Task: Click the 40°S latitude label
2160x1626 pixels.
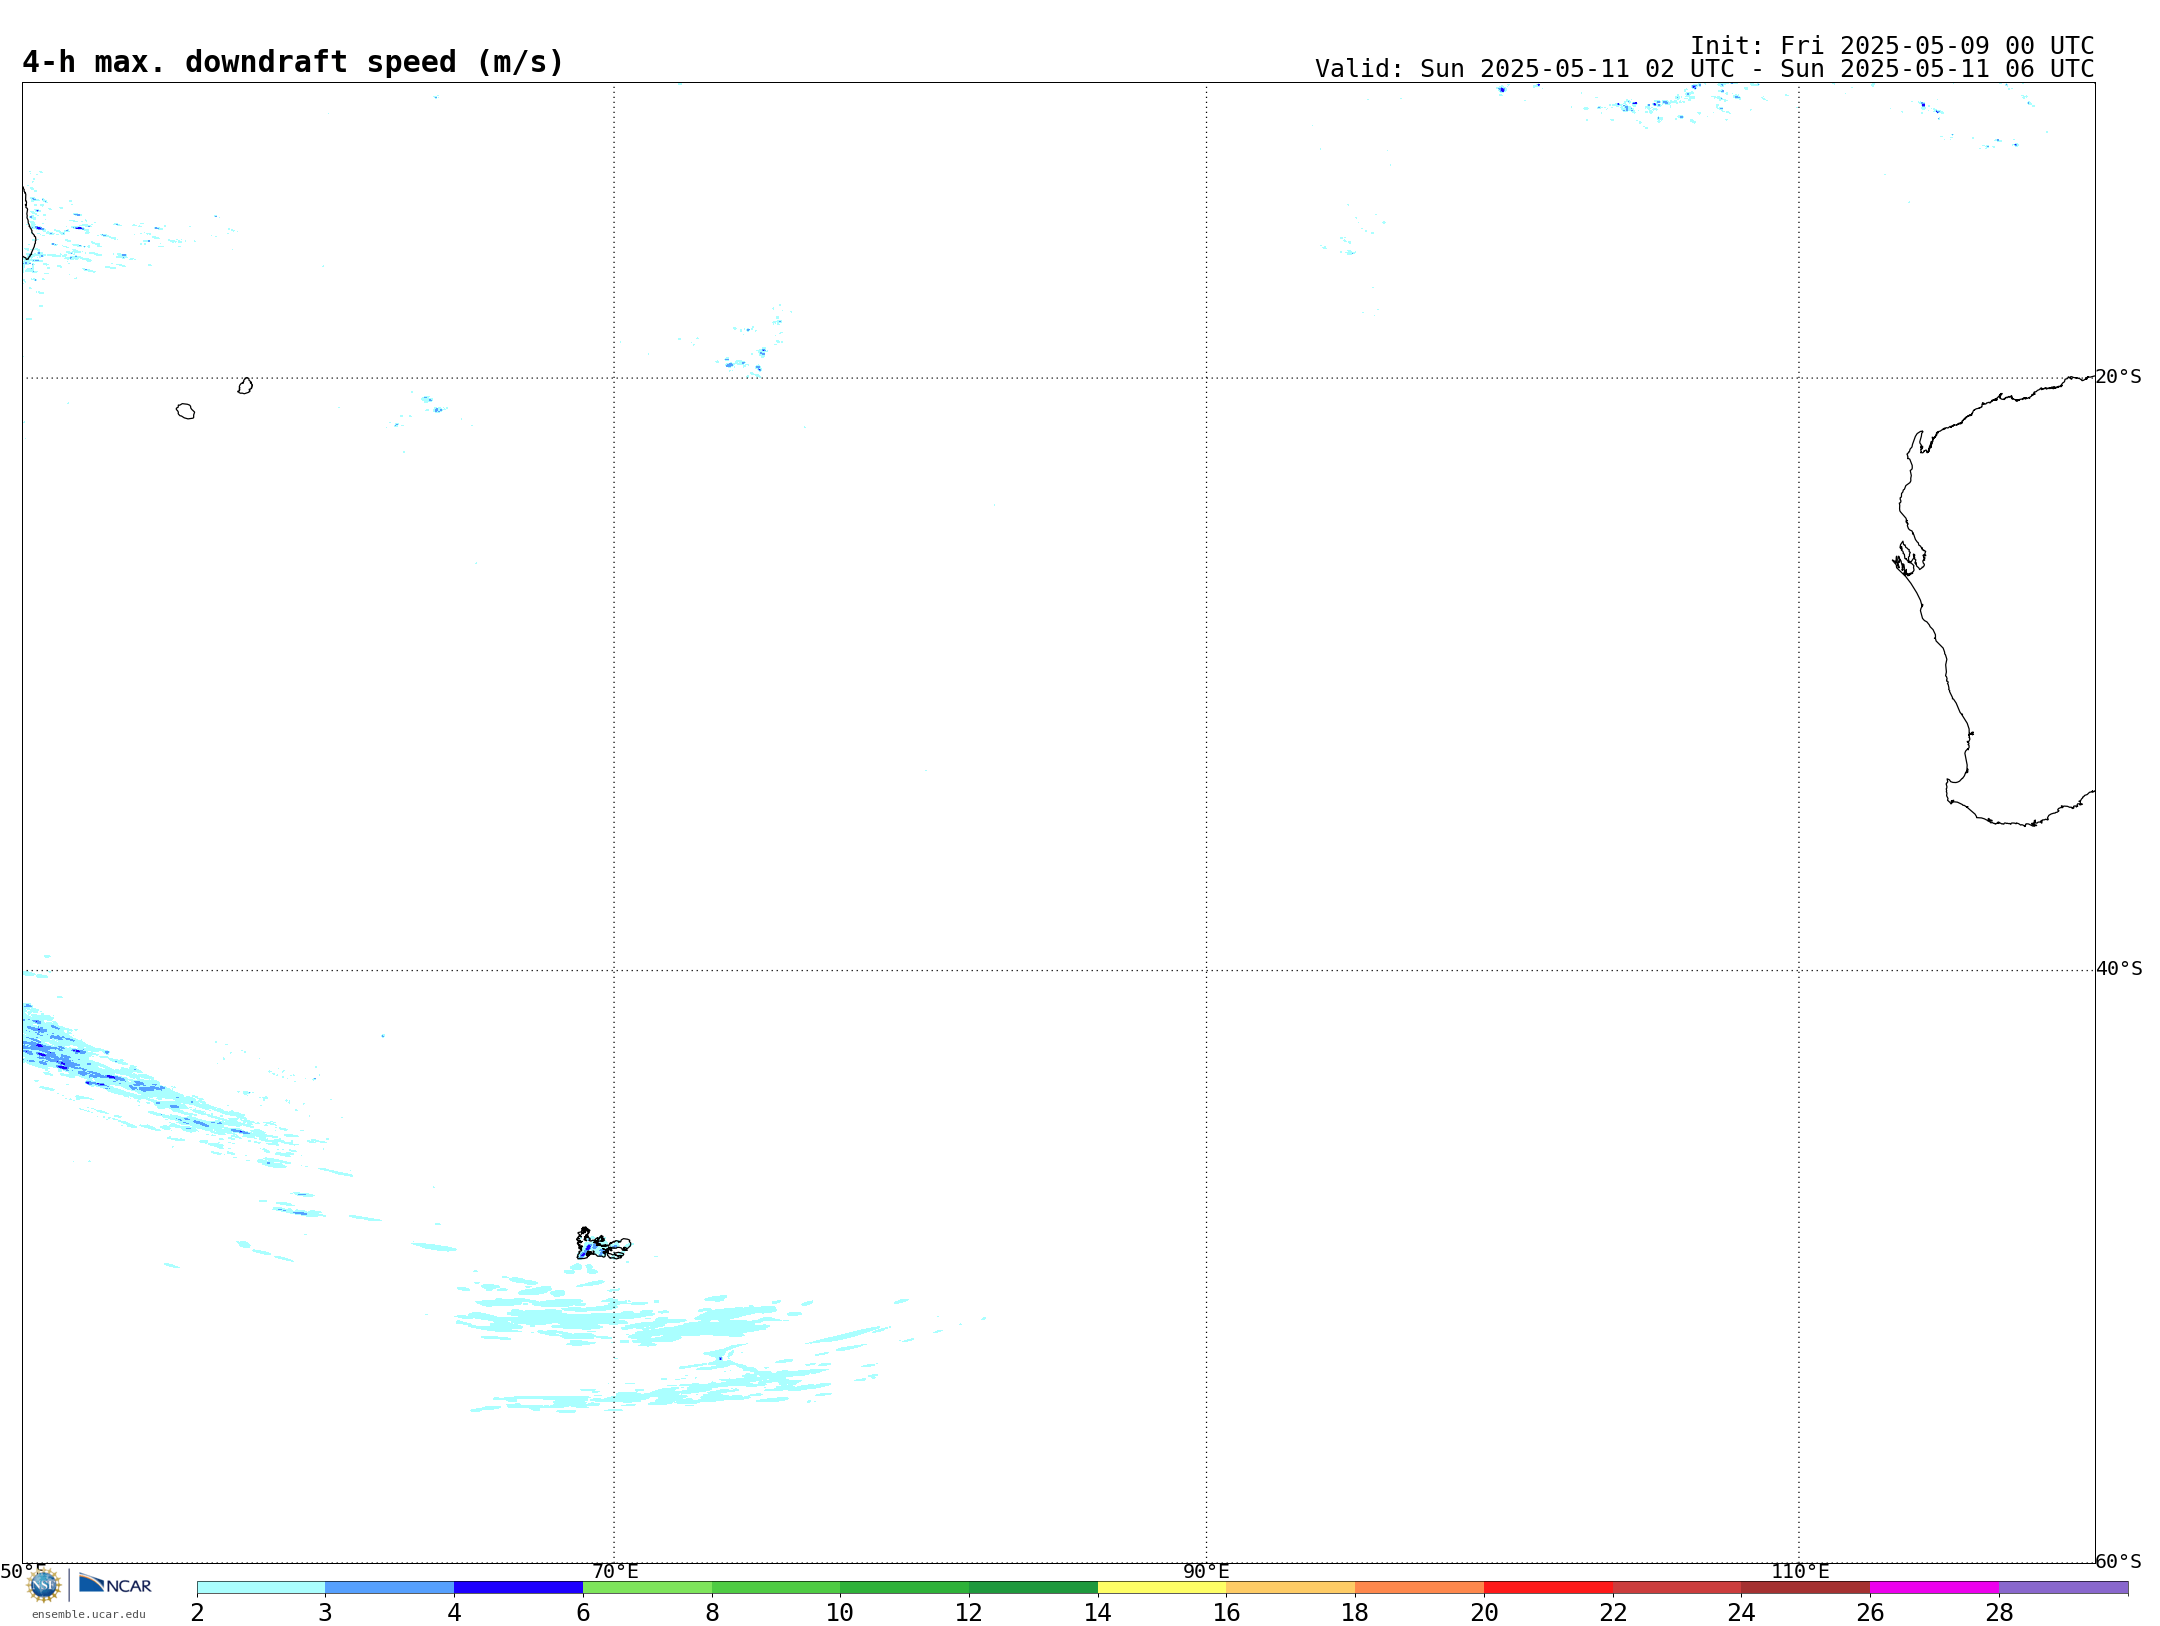Action: coord(2119,969)
